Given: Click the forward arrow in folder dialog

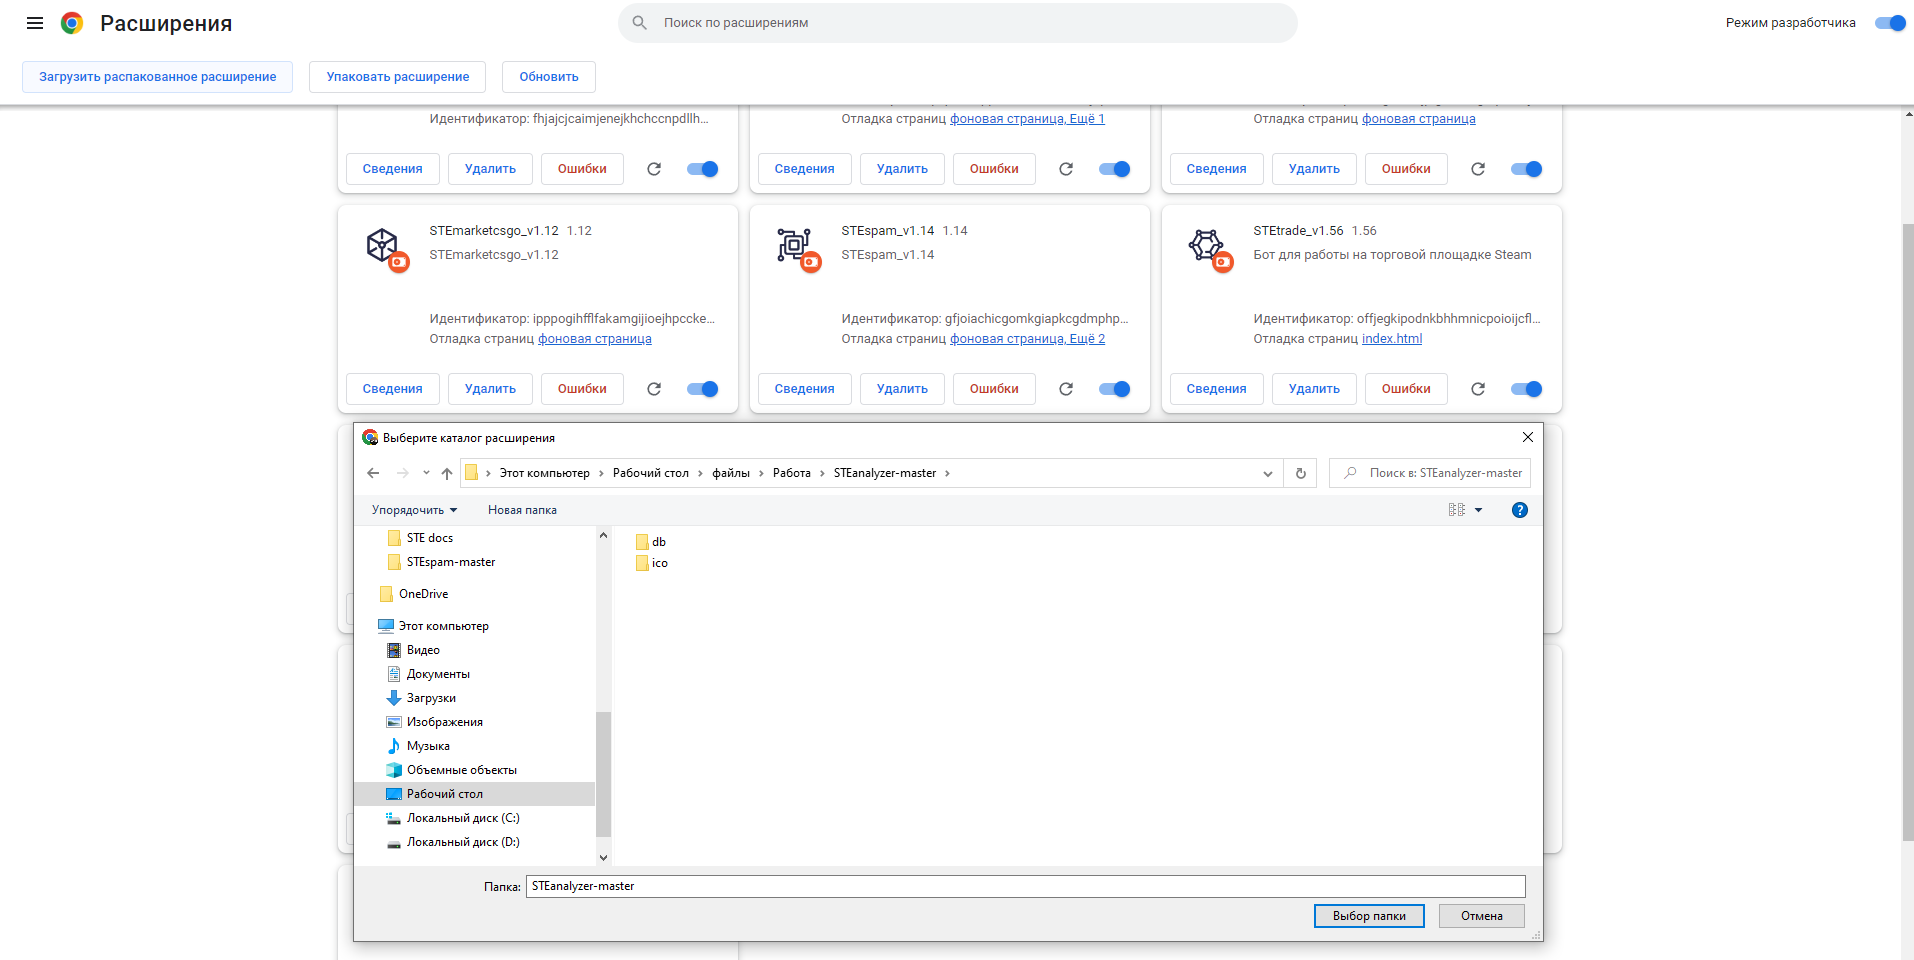Looking at the screenshot, I should (x=402, y=473).
